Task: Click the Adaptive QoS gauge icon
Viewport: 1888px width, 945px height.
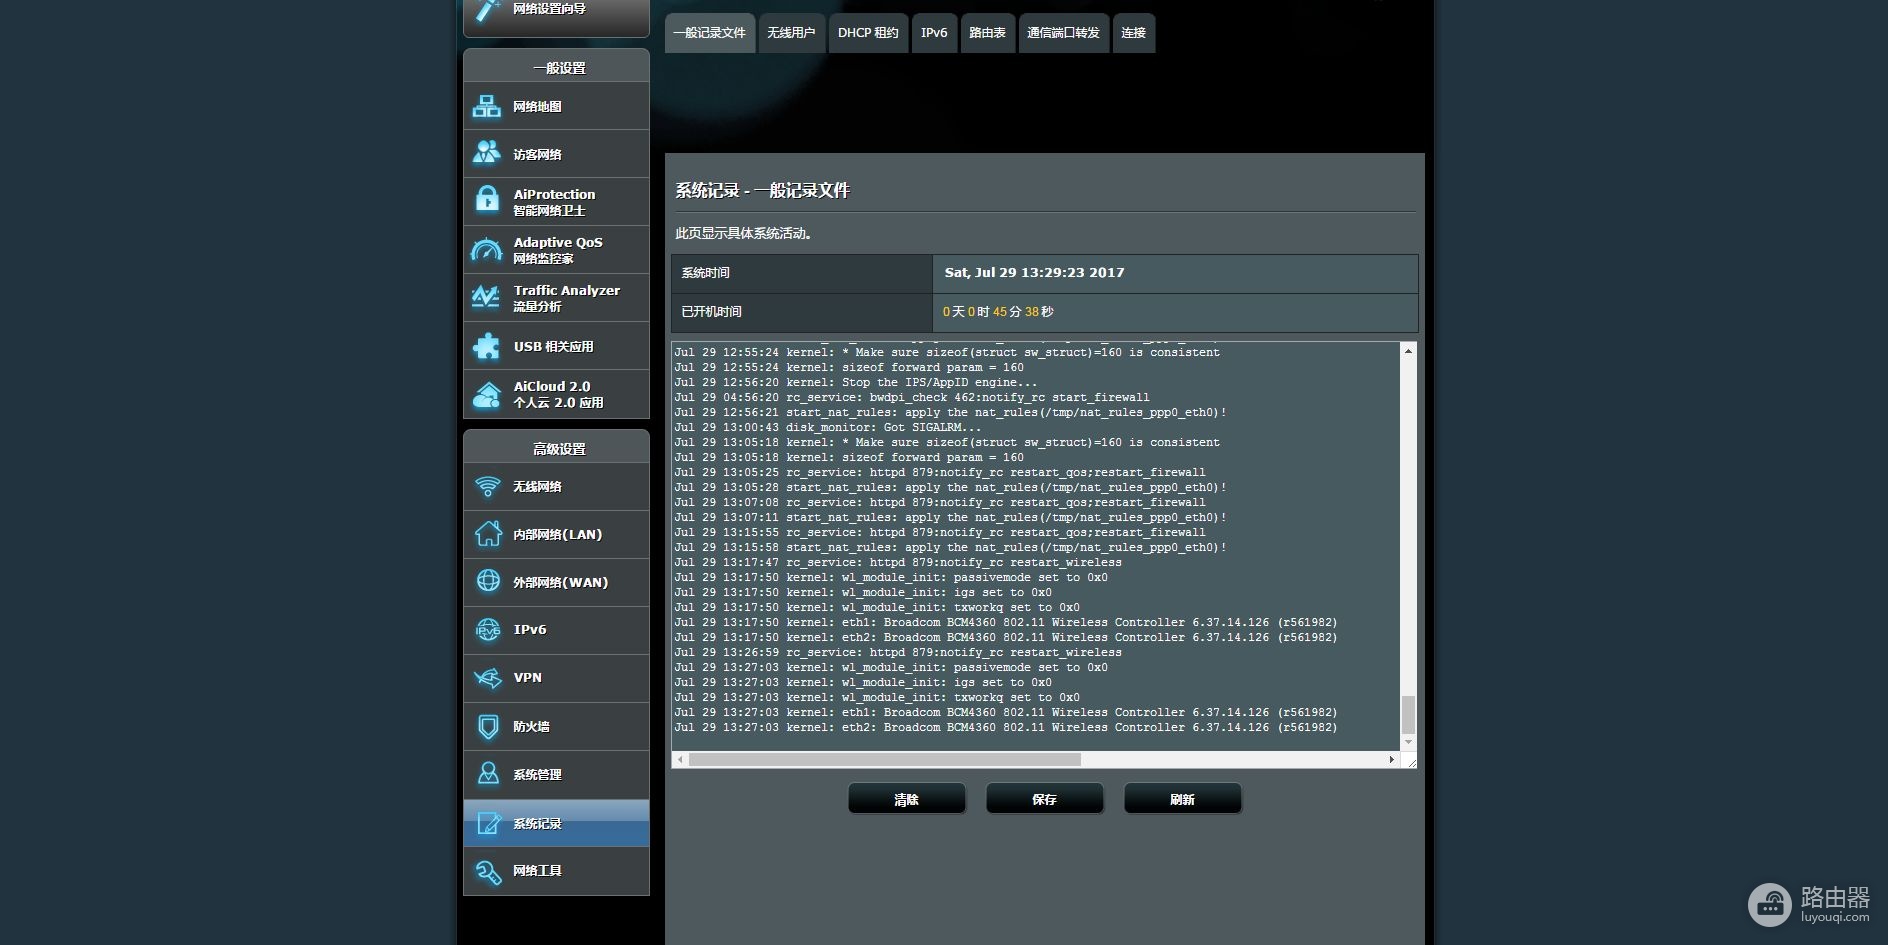Action: 487,250
